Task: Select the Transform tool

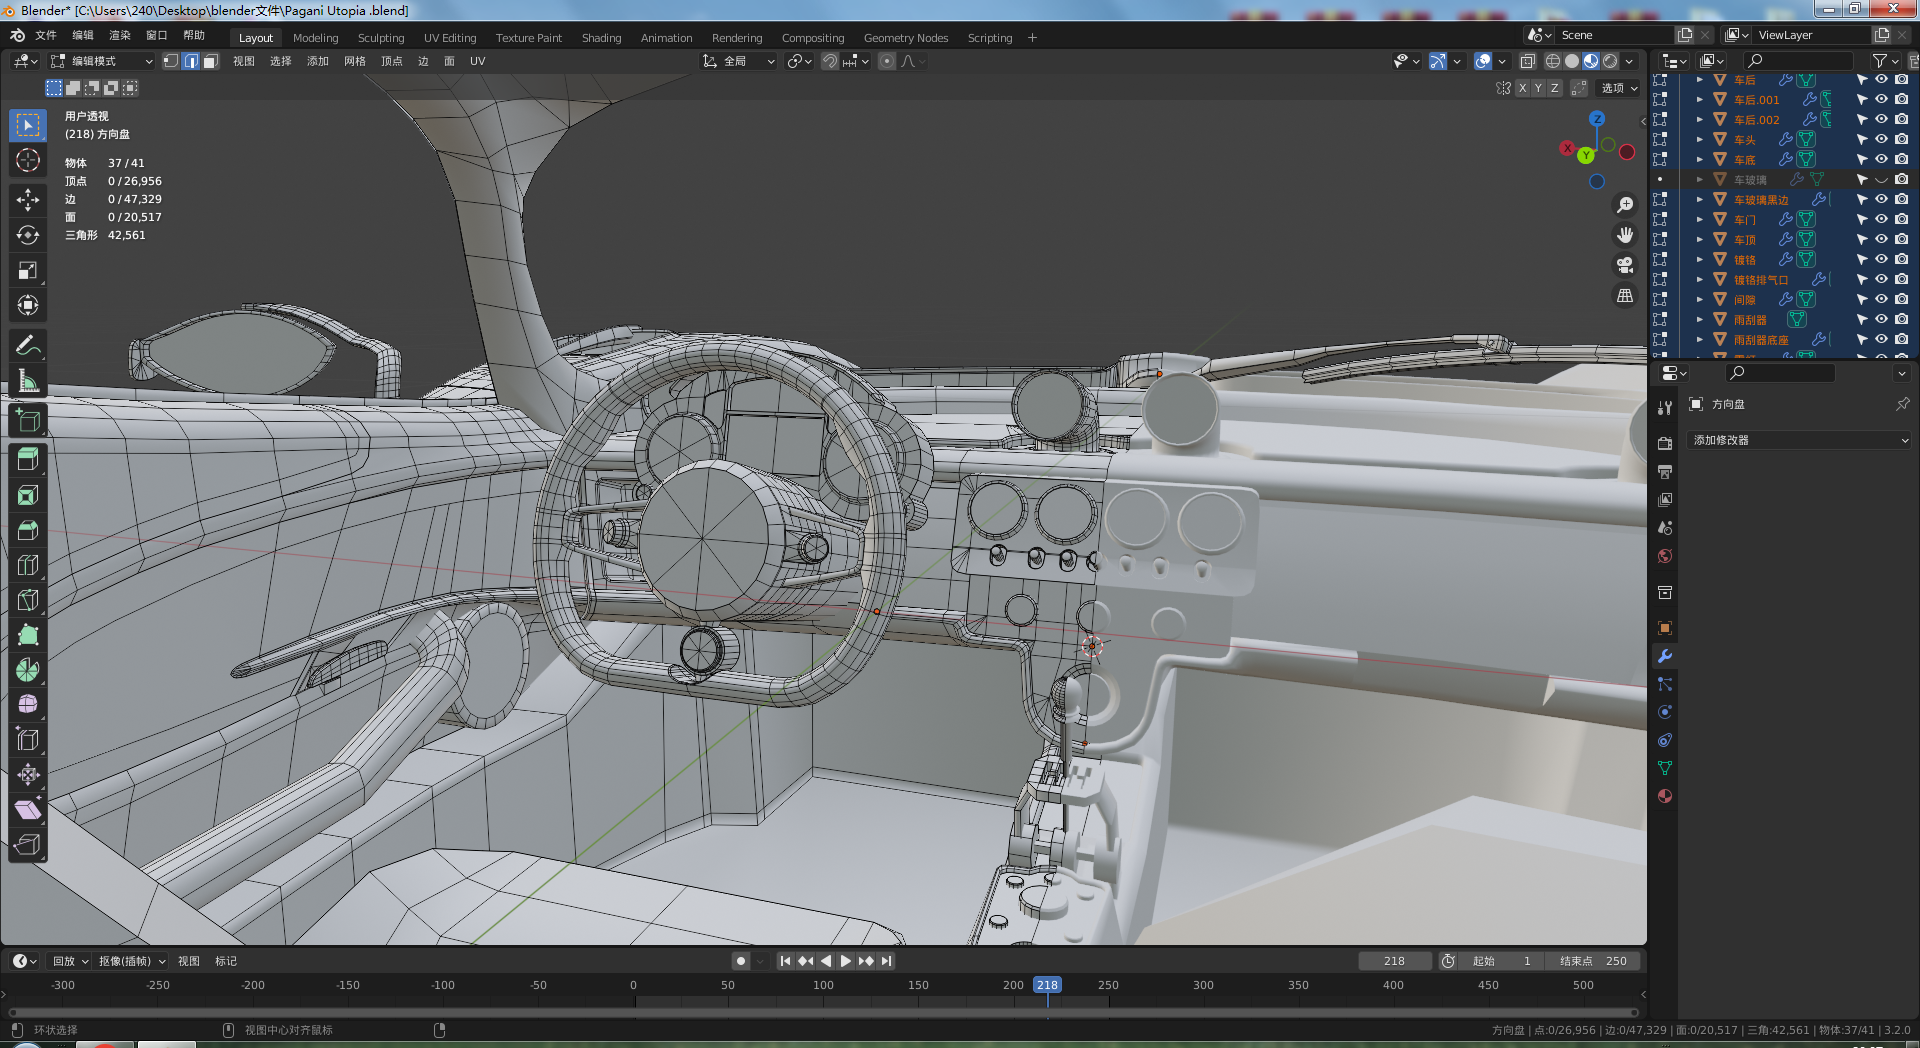Action: pos(28,305)
